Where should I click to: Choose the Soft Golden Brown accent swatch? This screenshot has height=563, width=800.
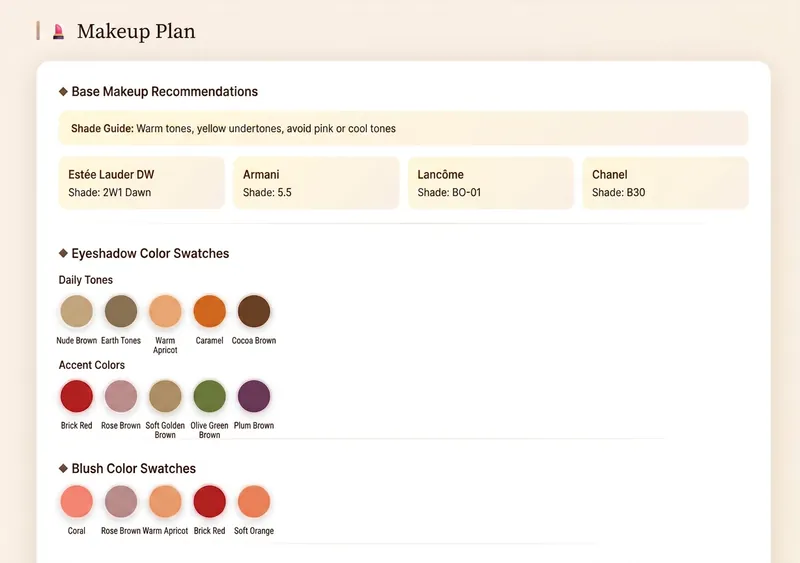(165, 396)
